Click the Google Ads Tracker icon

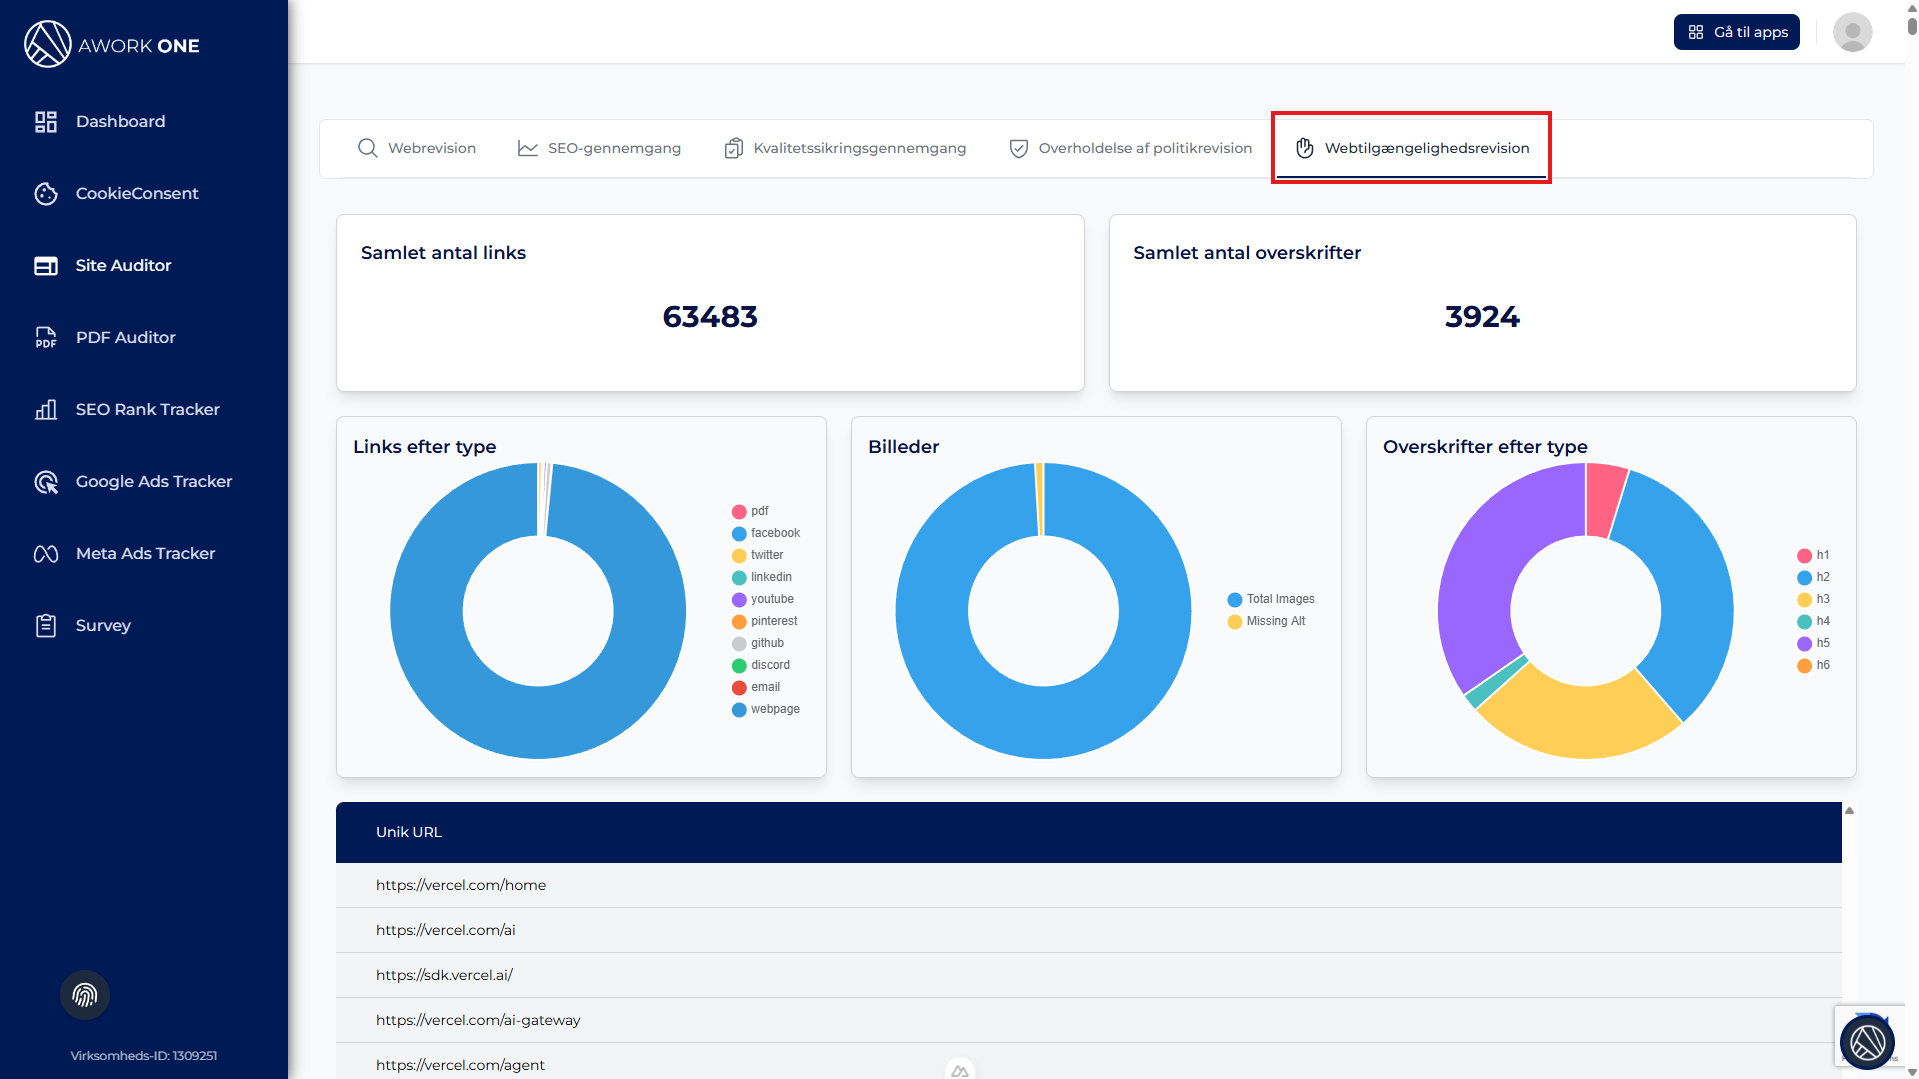click(46, 482)
